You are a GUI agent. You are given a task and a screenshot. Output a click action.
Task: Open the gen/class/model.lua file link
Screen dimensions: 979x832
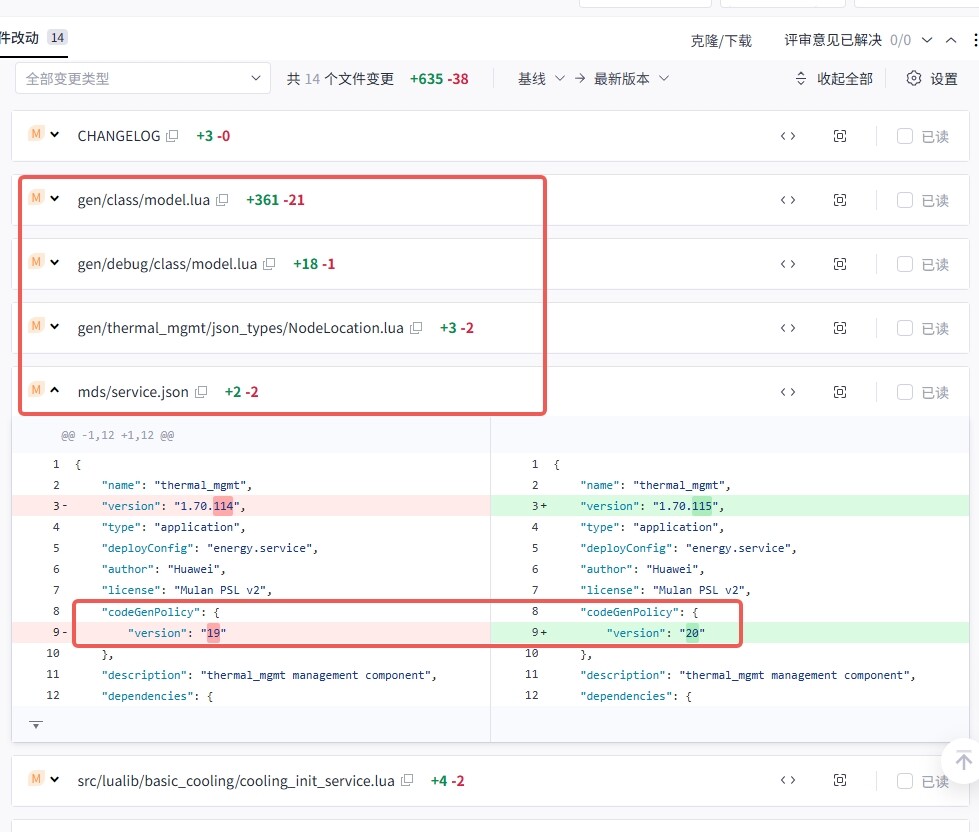[144, 200]
